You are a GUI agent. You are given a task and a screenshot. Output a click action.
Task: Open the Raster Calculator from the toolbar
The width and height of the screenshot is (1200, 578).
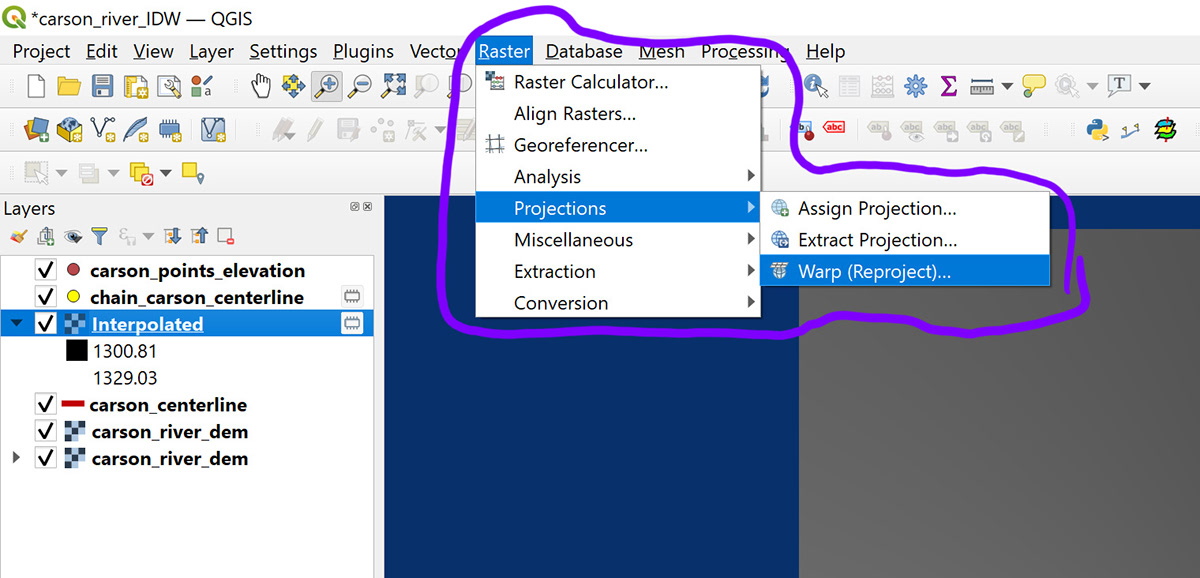[x=881, y=87]
